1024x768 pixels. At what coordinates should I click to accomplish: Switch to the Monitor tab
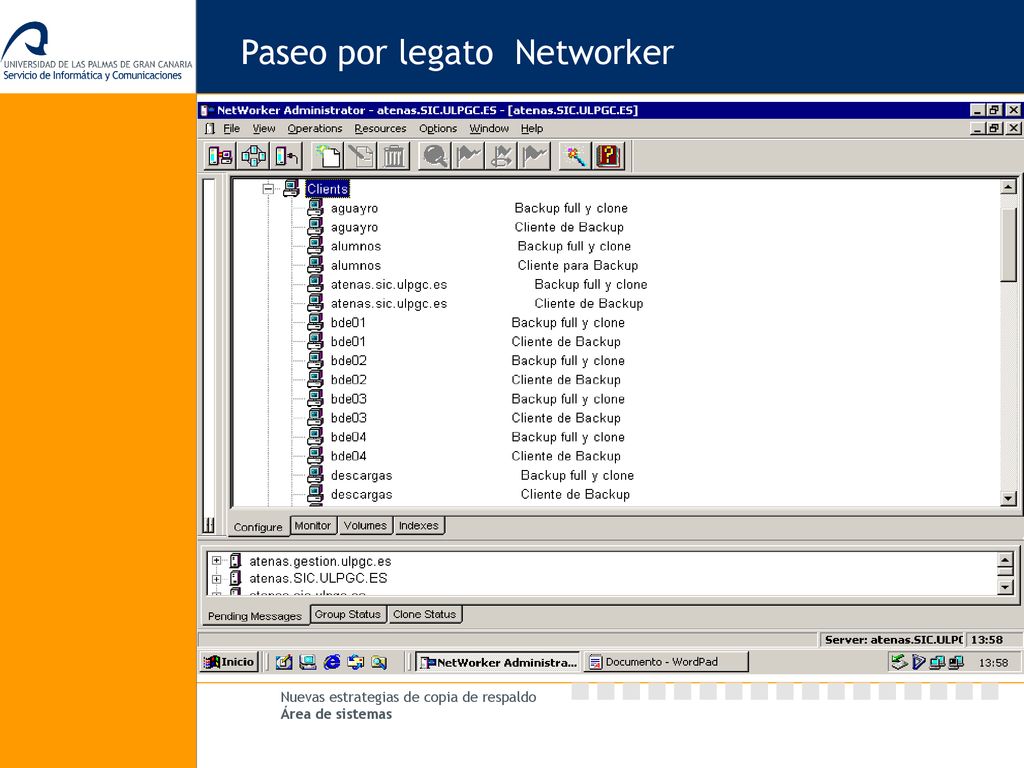click(313, 526)
